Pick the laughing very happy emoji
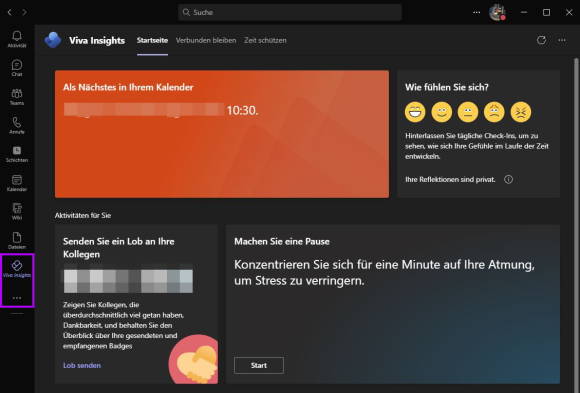Image resolution: width=580 pixels, height=393 pixels. pos(415,112)
